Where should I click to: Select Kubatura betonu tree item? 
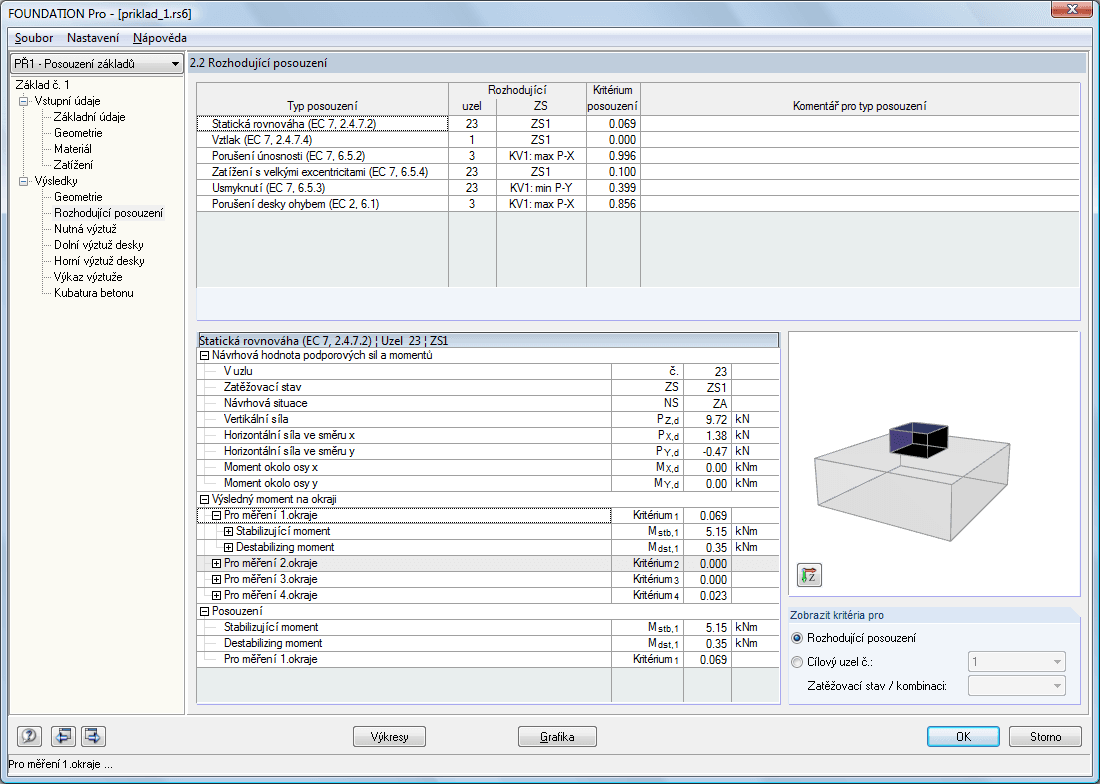click(93, 293)
